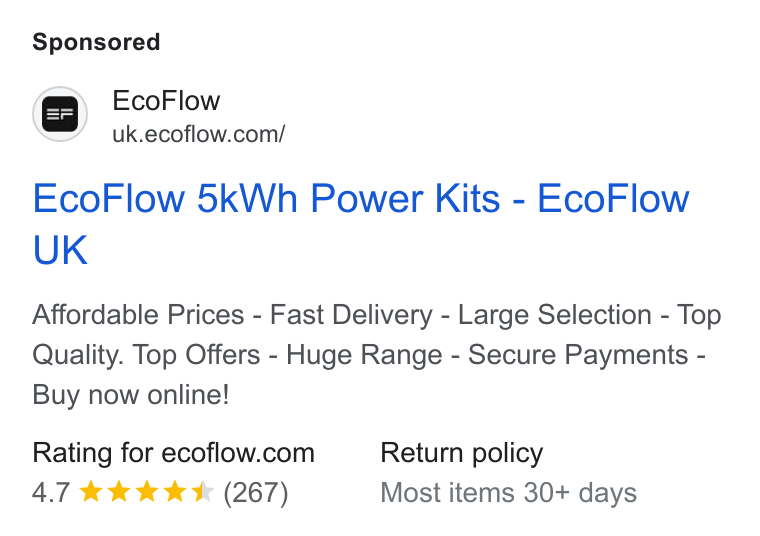Click the uk.ecoflow.com/ URL
This screenshot has width=760, height=536.
click(x=199, y=134)
